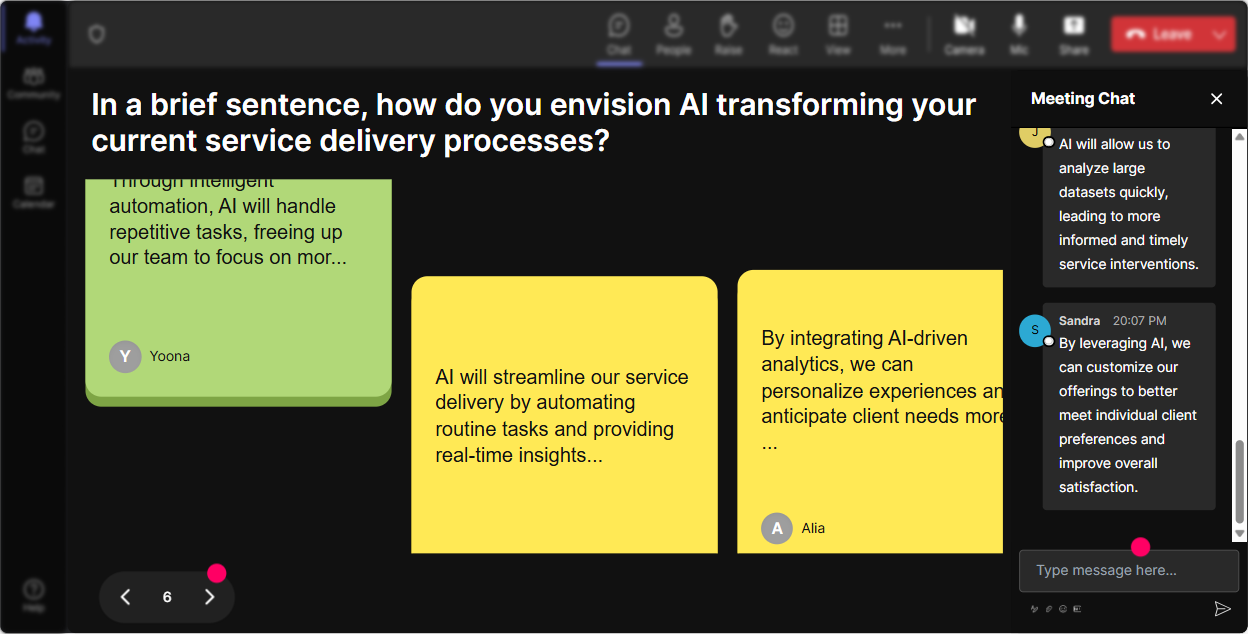
Task: Click the shield security icon
Action: tap(96, 34)
